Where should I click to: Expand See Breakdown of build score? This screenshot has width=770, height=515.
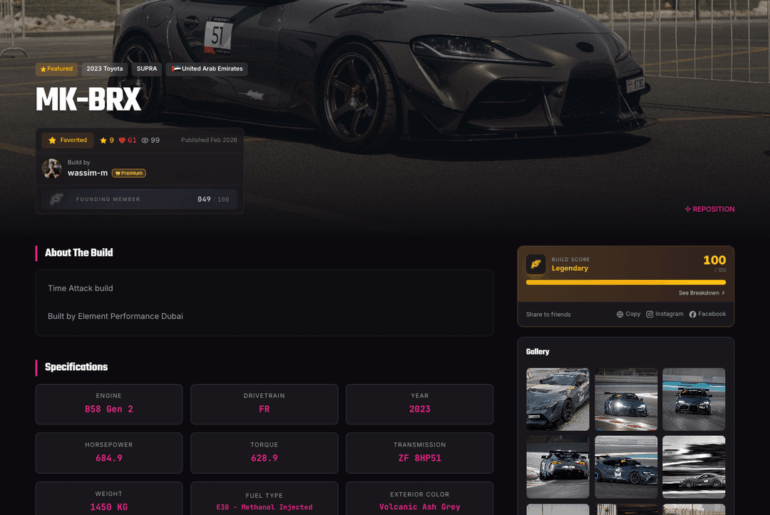tap(701, 293)
